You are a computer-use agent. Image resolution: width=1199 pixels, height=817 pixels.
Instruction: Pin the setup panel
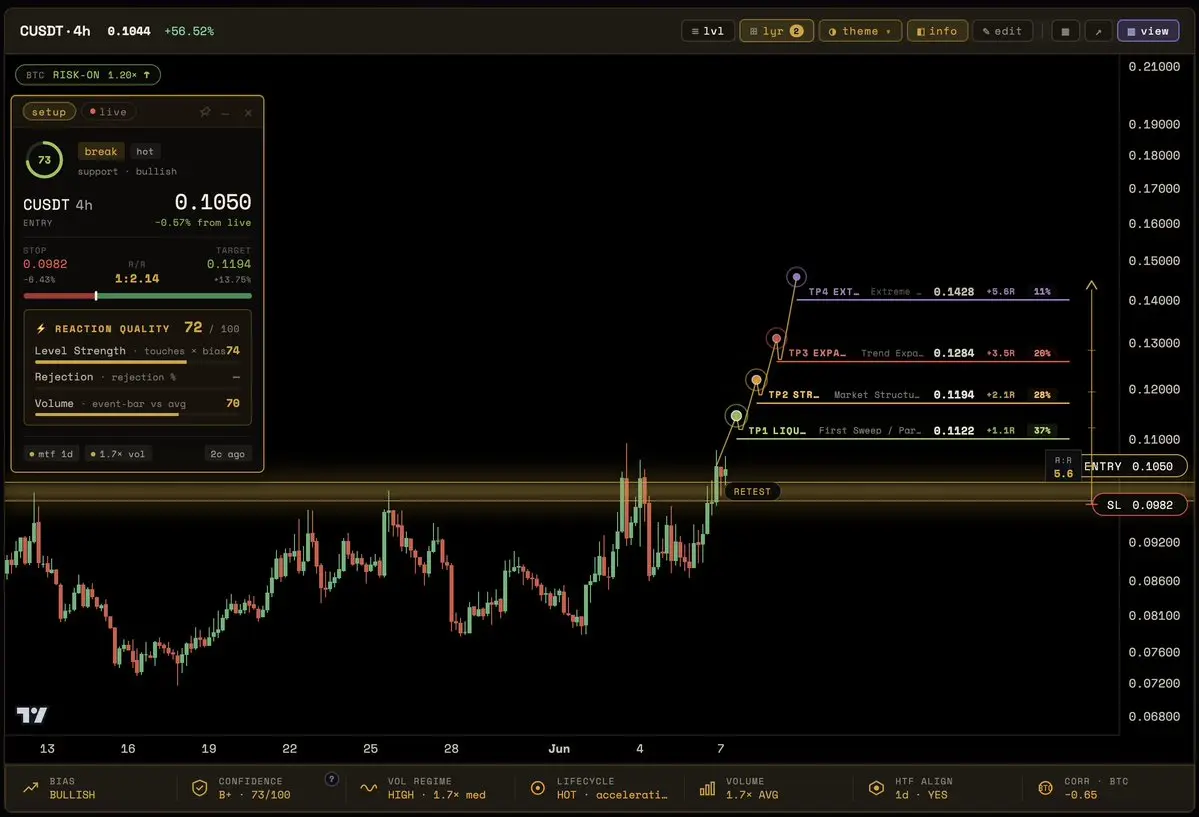click(205, 112)
